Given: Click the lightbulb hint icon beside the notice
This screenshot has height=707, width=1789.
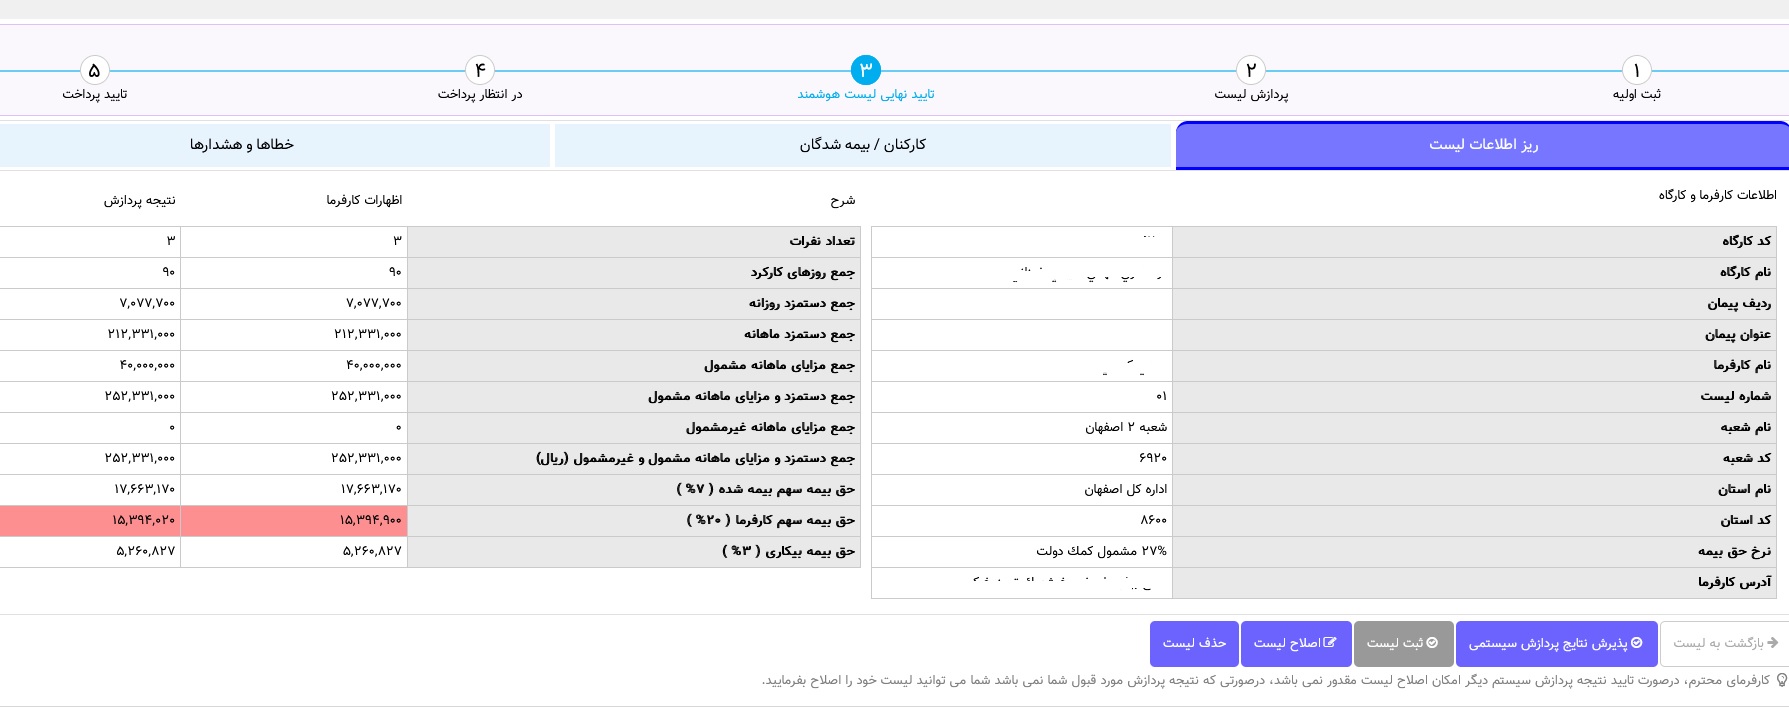Looking at the screenshot, I should pyautogui.click(x=1781, y=680).
